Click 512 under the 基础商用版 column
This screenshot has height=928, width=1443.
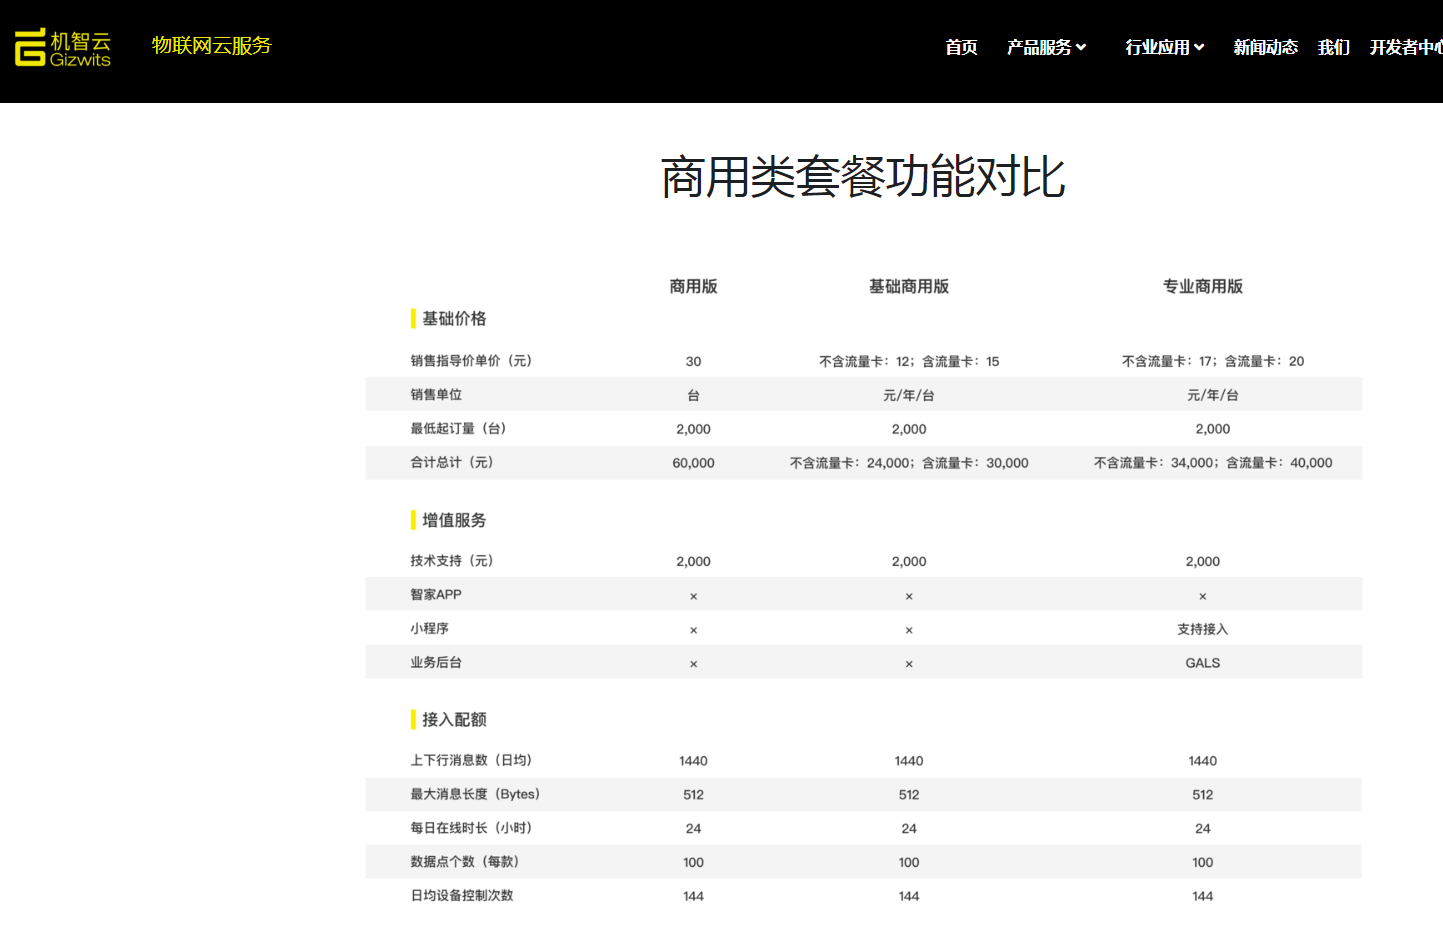click(909, 795)
